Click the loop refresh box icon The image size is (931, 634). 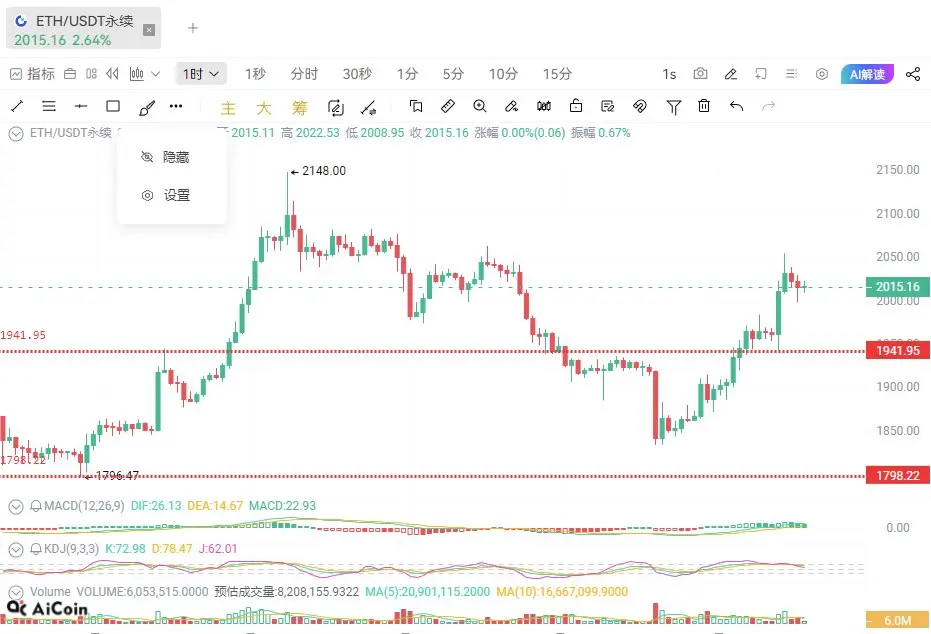pyautogui.click(x=335, y=107)
